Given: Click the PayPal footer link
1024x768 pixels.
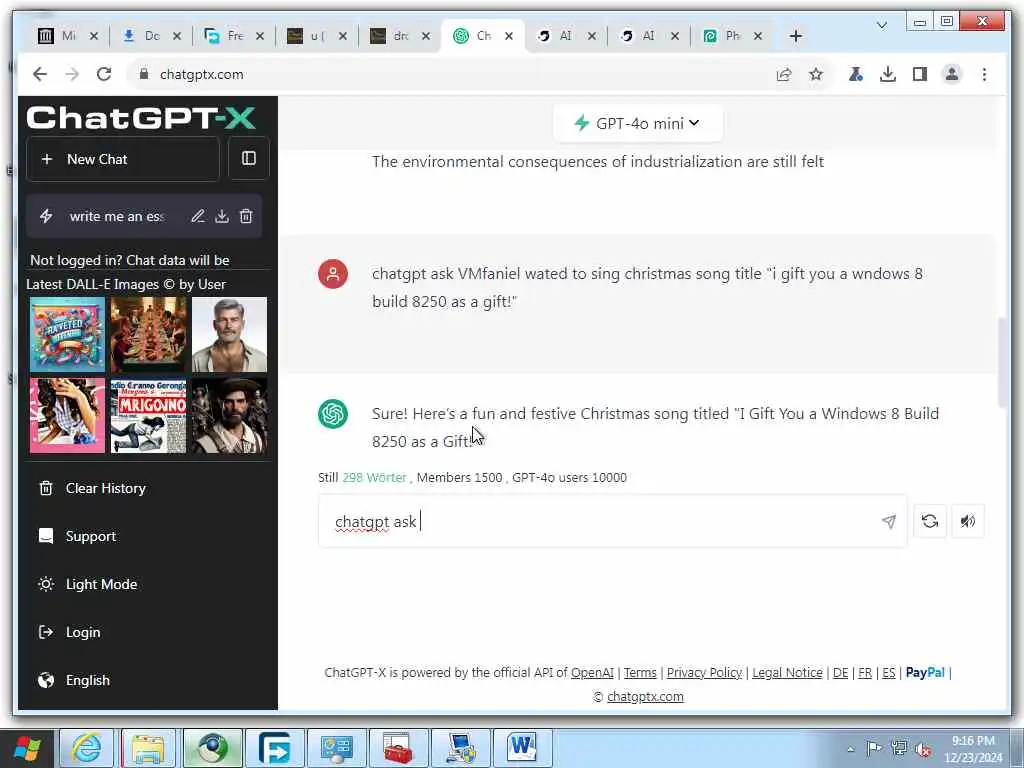Looking at the screenshot, I should (925, 673).
